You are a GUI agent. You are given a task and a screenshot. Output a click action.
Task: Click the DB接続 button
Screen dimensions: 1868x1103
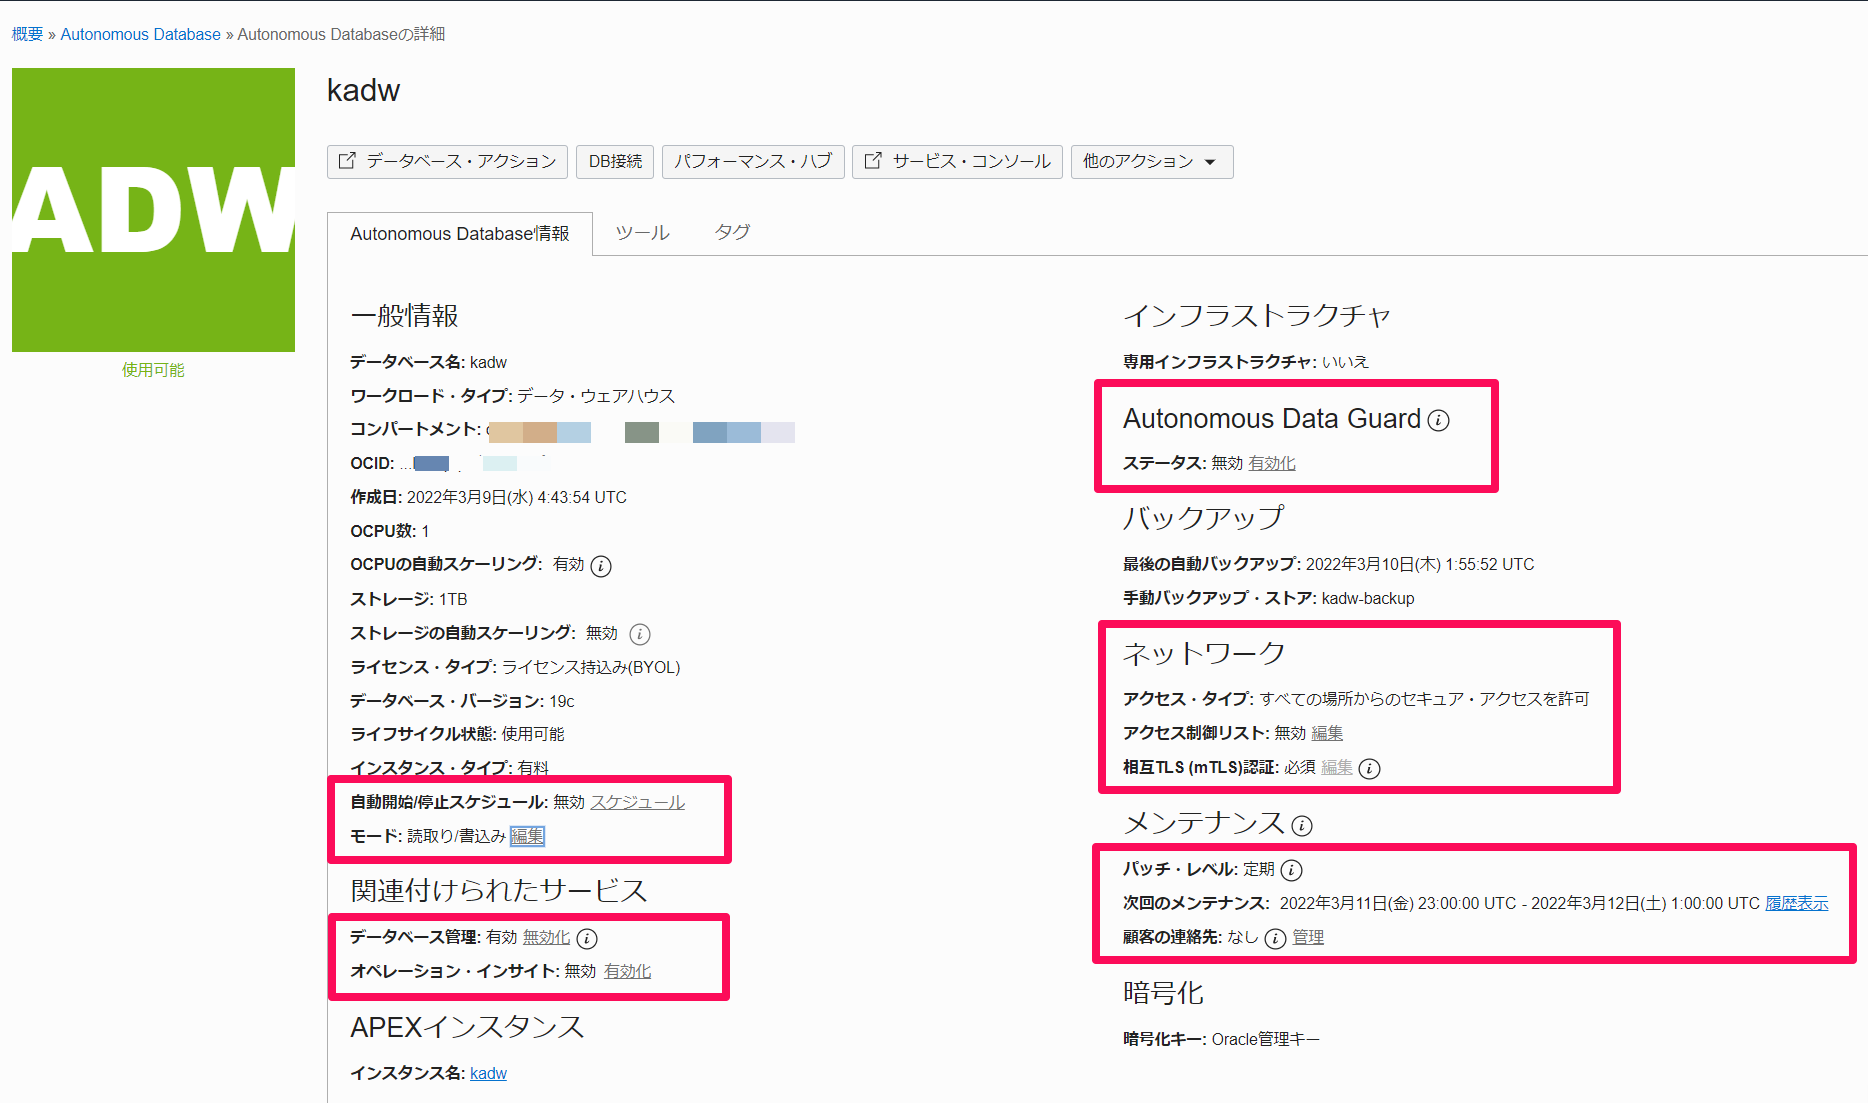[x=615, y=162]
